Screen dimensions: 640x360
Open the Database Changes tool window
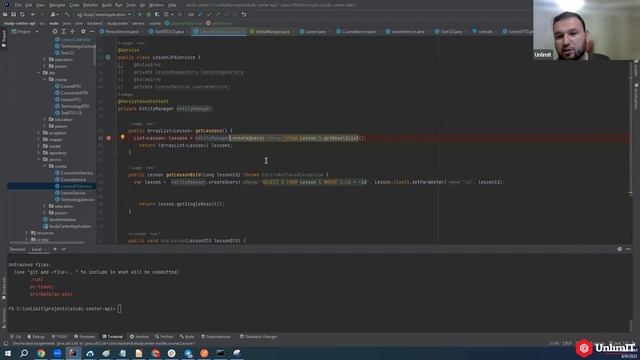point(258,337)
